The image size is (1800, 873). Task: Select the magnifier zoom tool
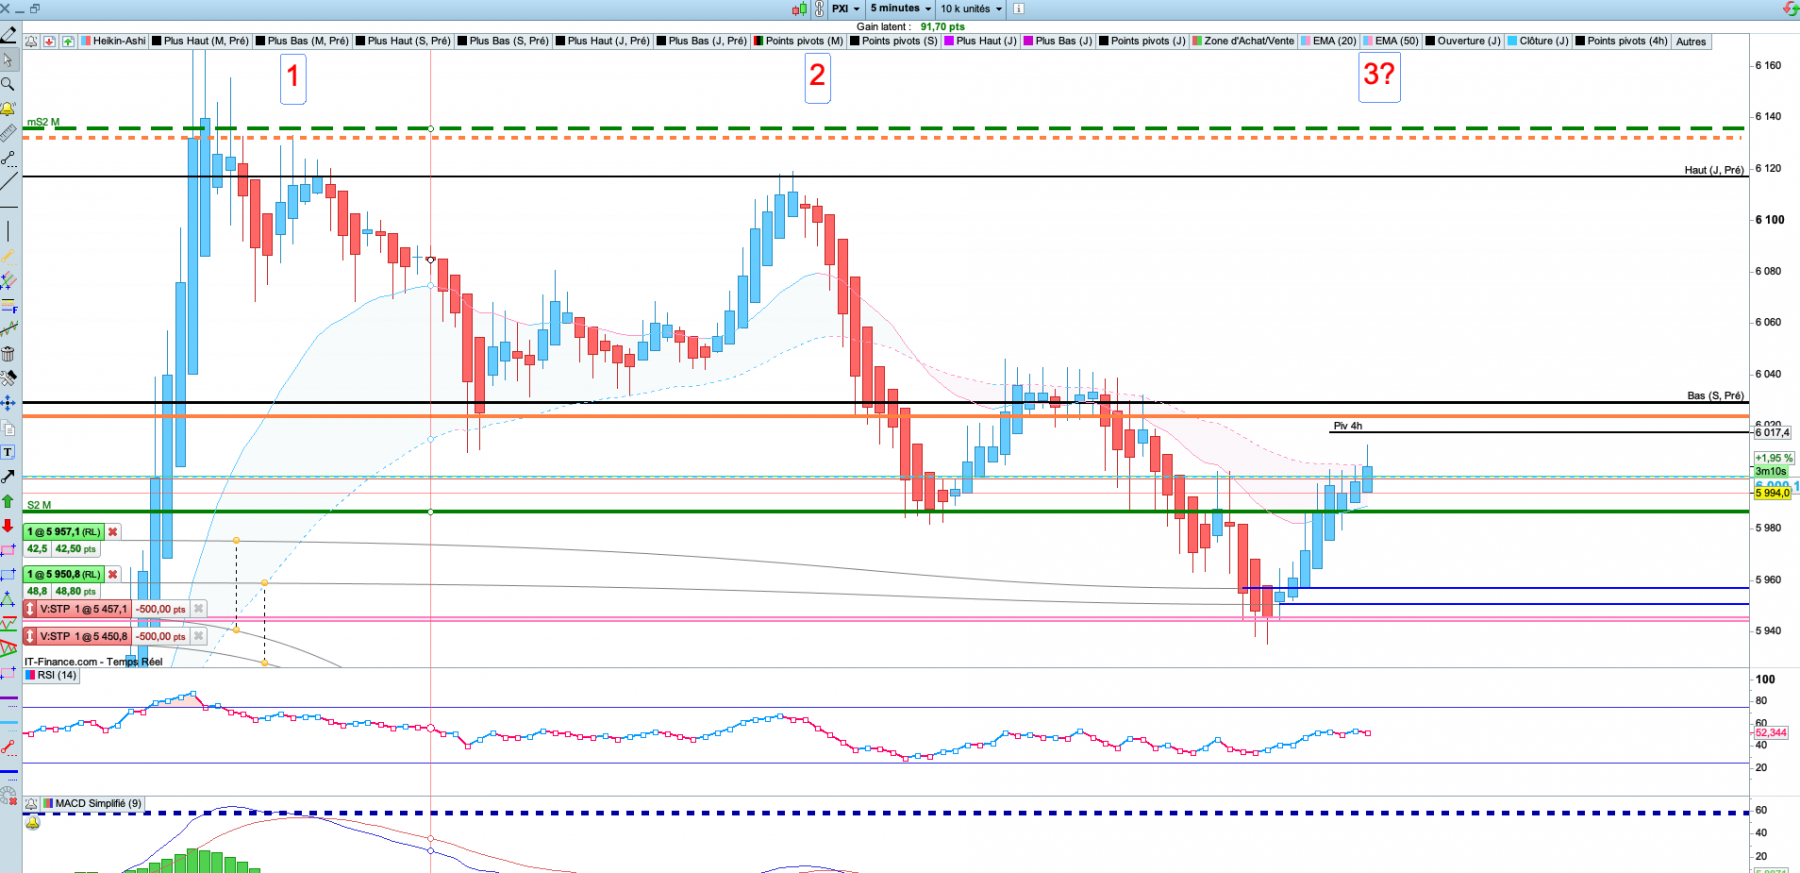coord(8,84)
